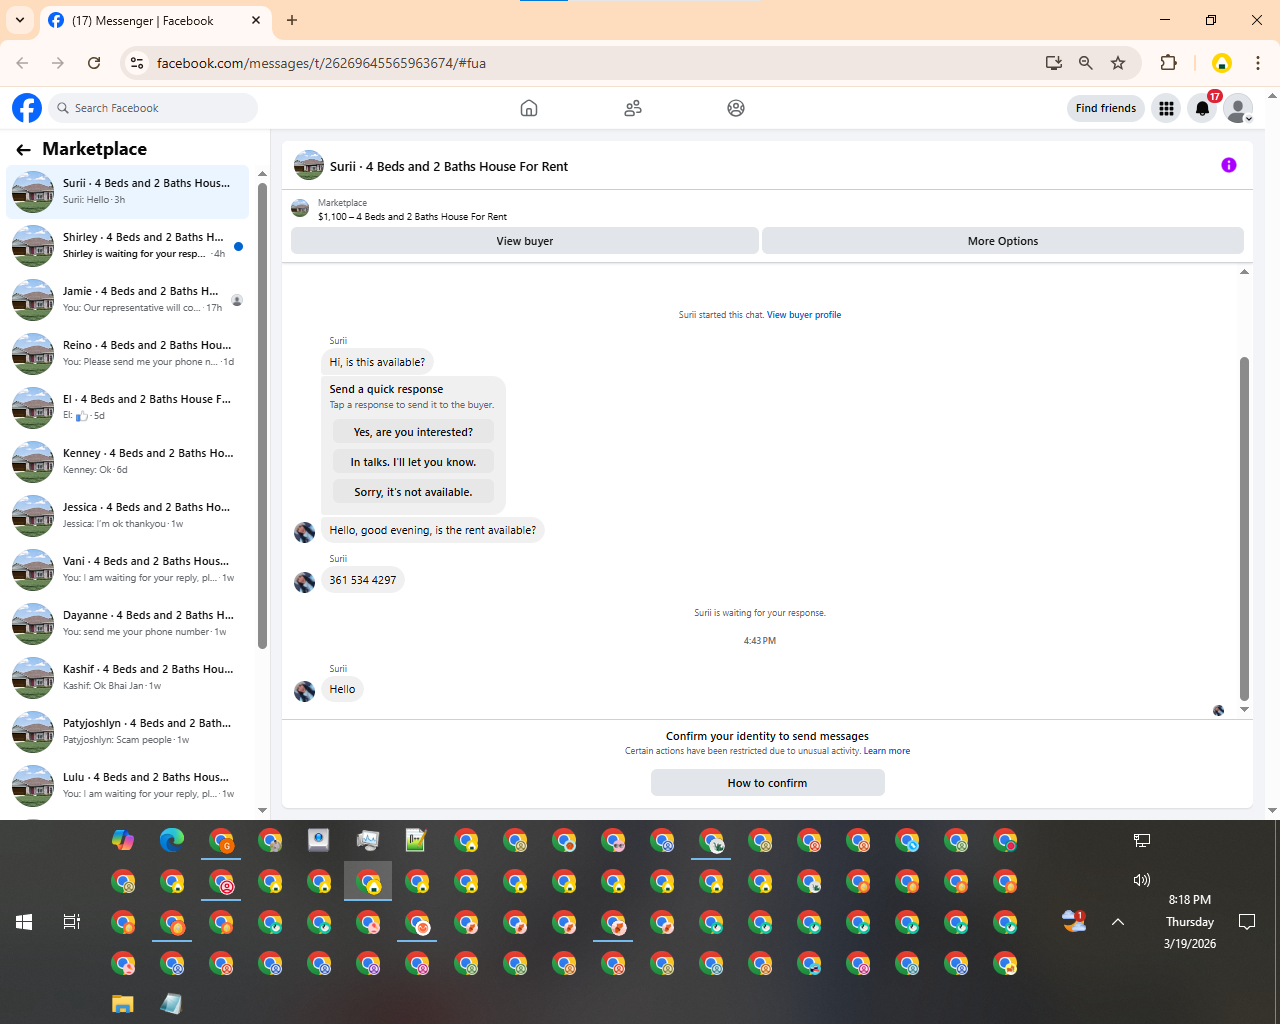1280x1024 pixels.
Task: Click the browser forward arrow
Action: 58,63
